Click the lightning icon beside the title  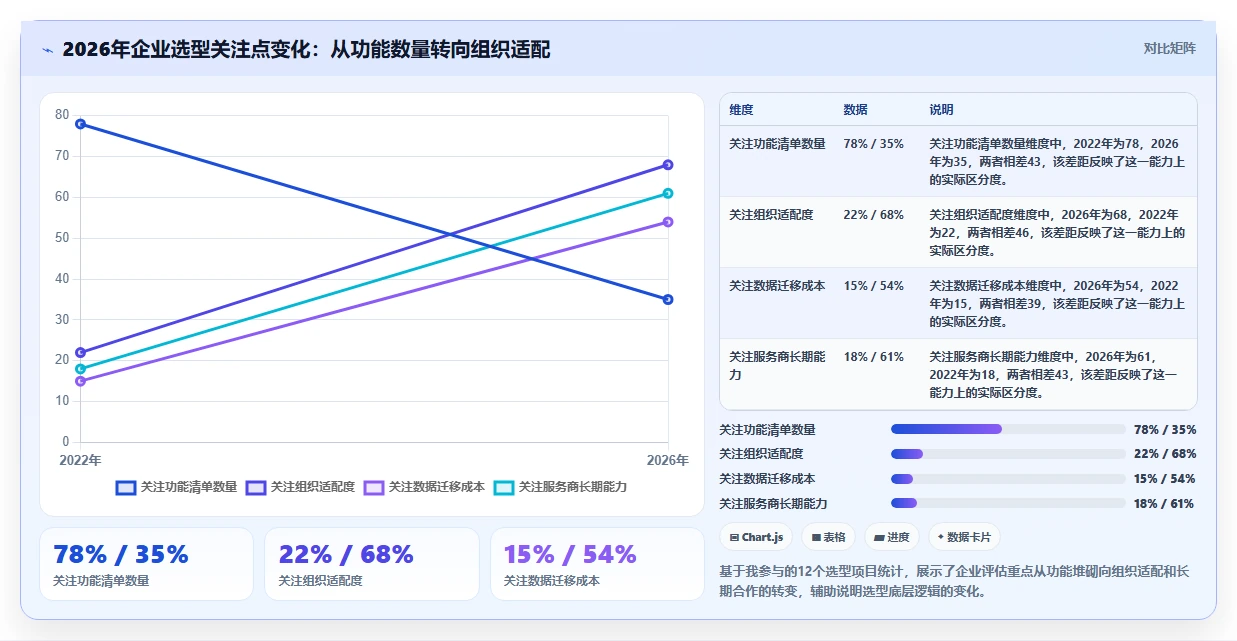[48, 49]
